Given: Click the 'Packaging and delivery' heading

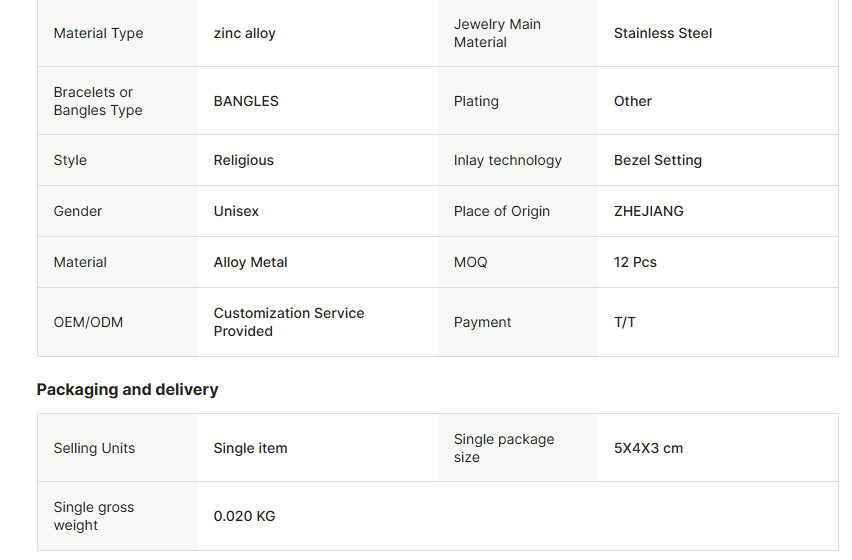Looking at the screenshot, I should (x=127, y=389).
